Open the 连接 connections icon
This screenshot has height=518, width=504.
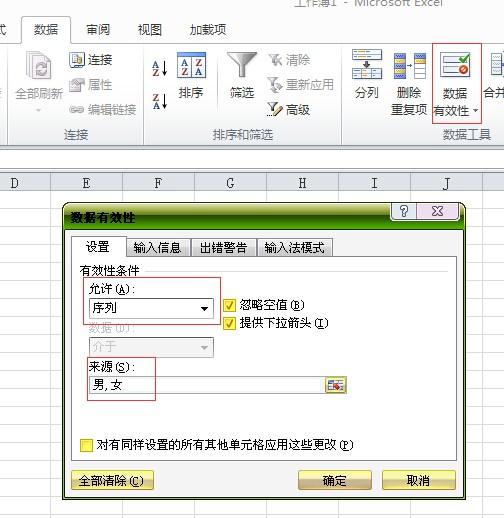pos(91,60)
